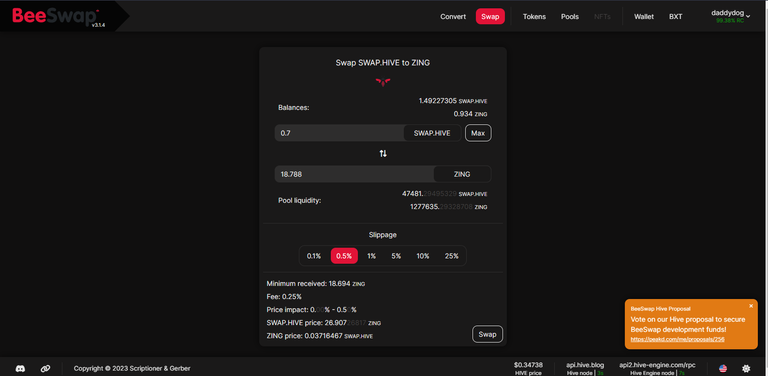Screen dimensions: 768x376
Task: Click the US flag language icon
Action: (722, 368)
